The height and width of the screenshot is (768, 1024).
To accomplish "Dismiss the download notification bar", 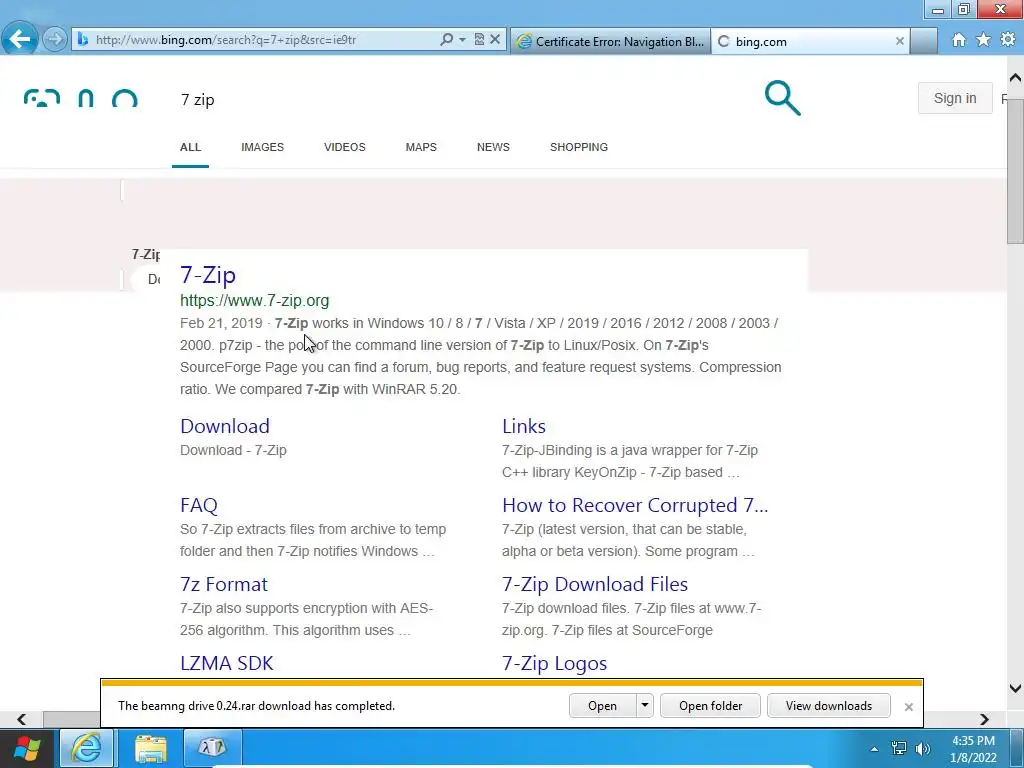I will (x=908, y=707).
